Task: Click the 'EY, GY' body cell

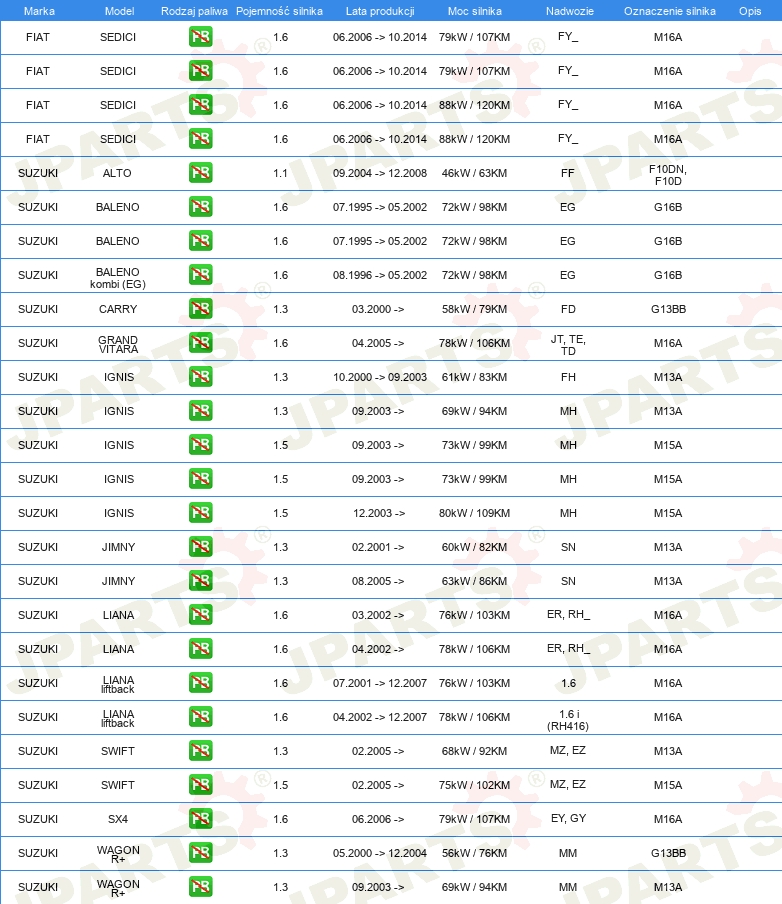Action: 568,818
